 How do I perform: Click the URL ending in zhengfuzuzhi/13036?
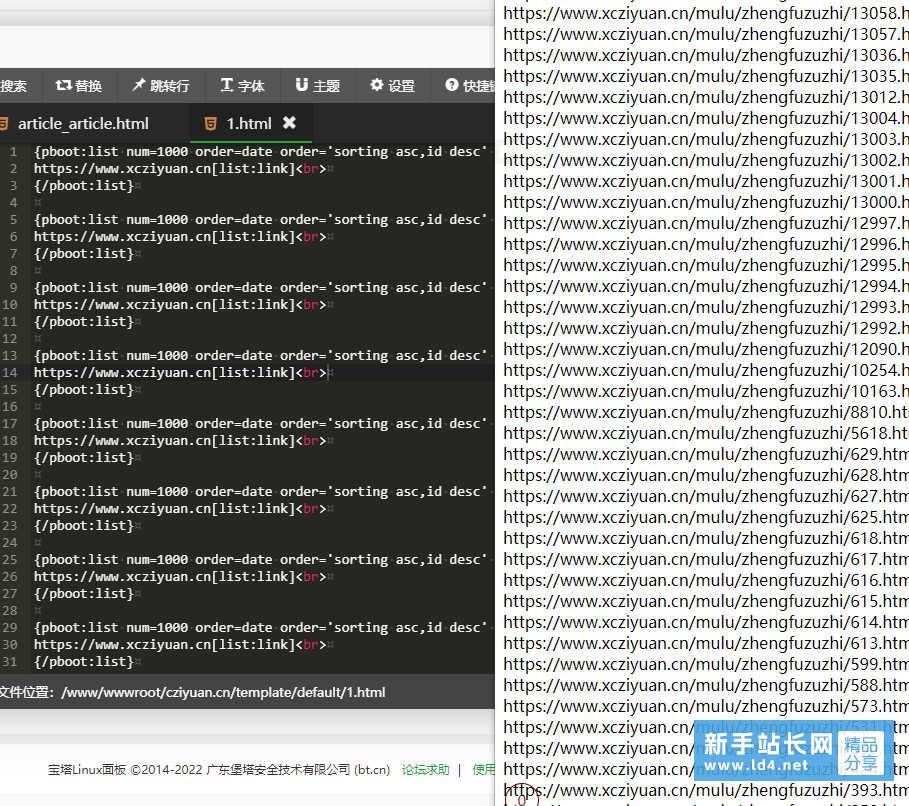tap(706, 55)
